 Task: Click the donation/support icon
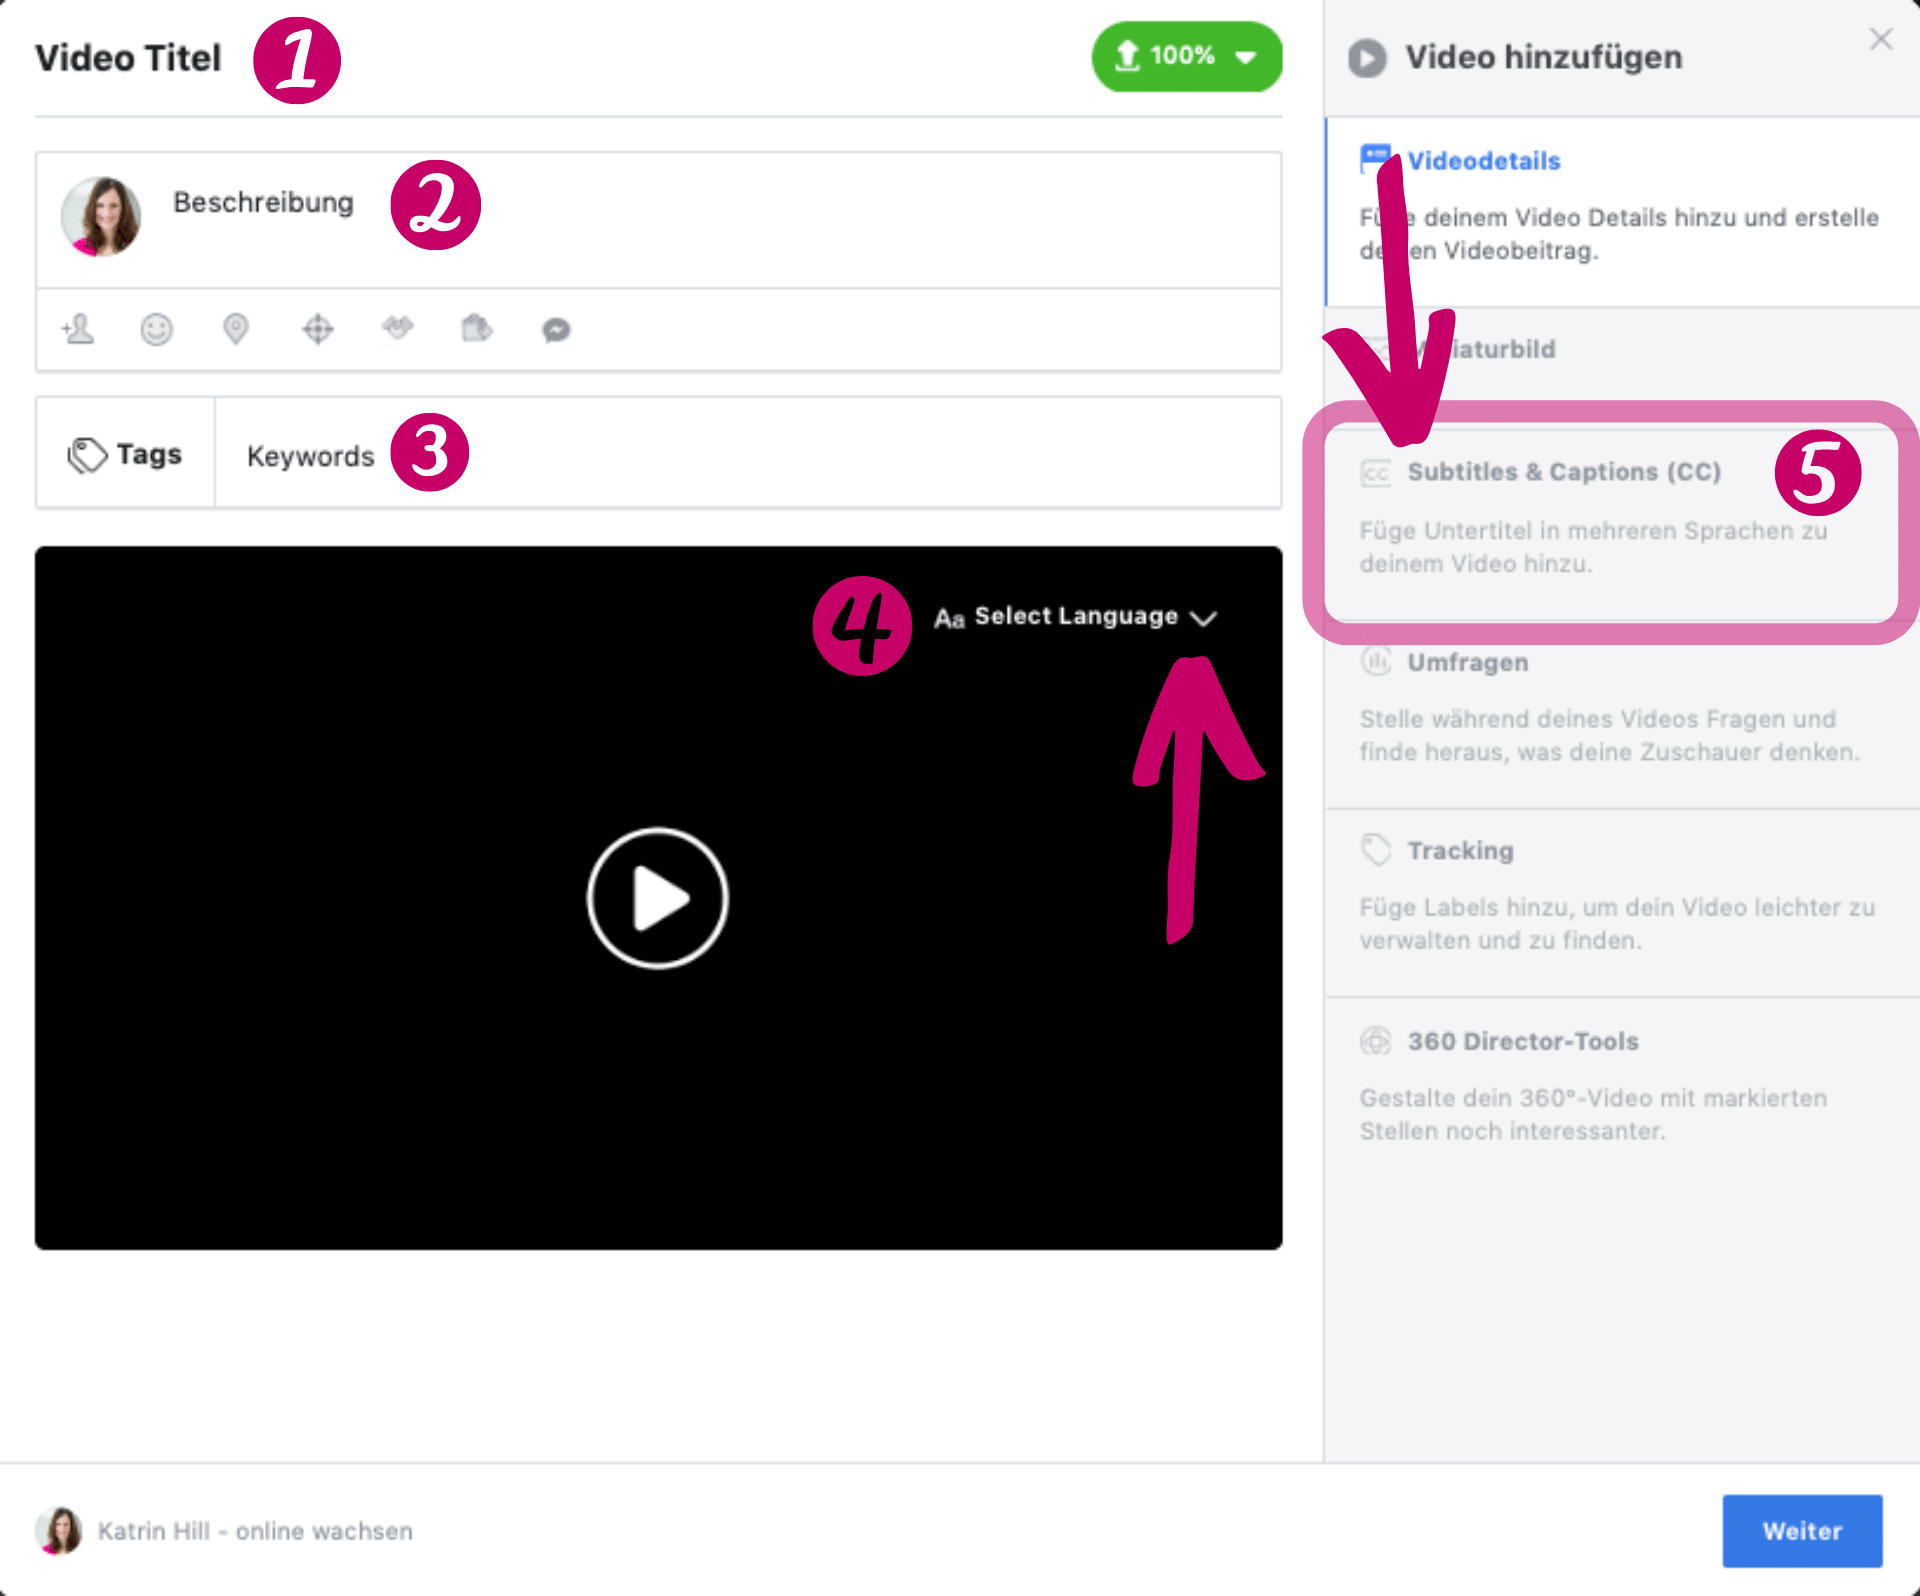point(477,328)
